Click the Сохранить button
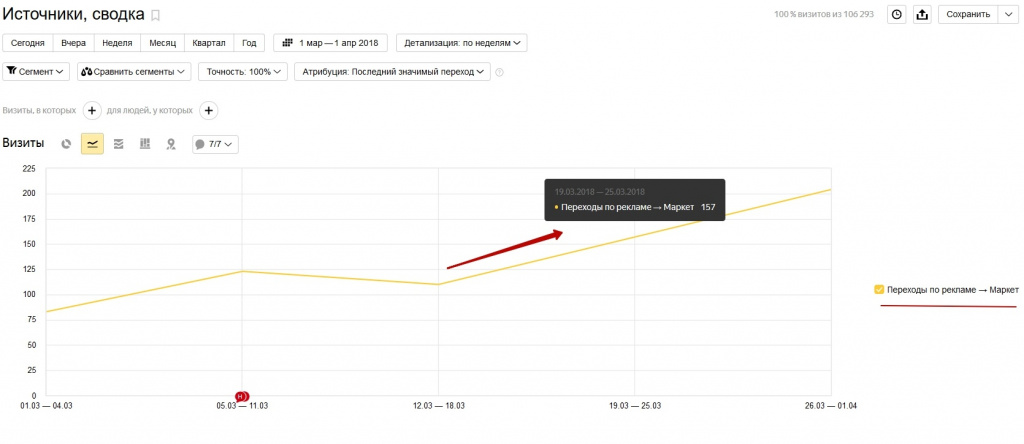 pyautogui.click(x=968, y=14)
